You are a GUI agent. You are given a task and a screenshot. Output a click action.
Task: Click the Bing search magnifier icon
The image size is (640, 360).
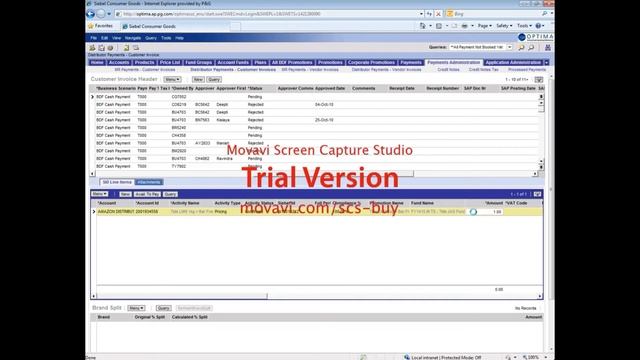tap(544, 14)
